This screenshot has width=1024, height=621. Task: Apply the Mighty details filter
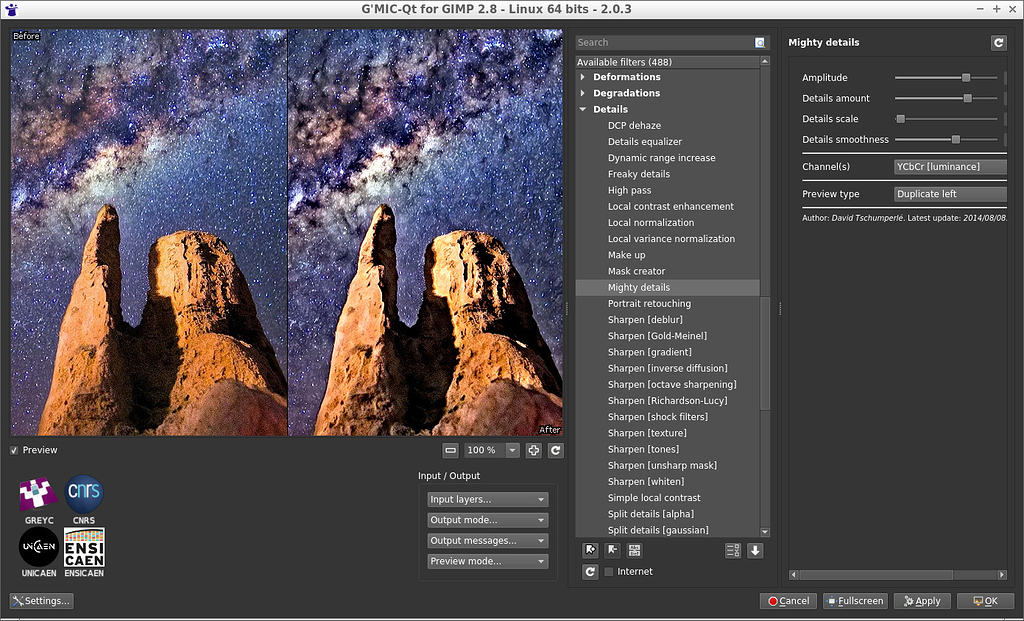coord(921,600)
